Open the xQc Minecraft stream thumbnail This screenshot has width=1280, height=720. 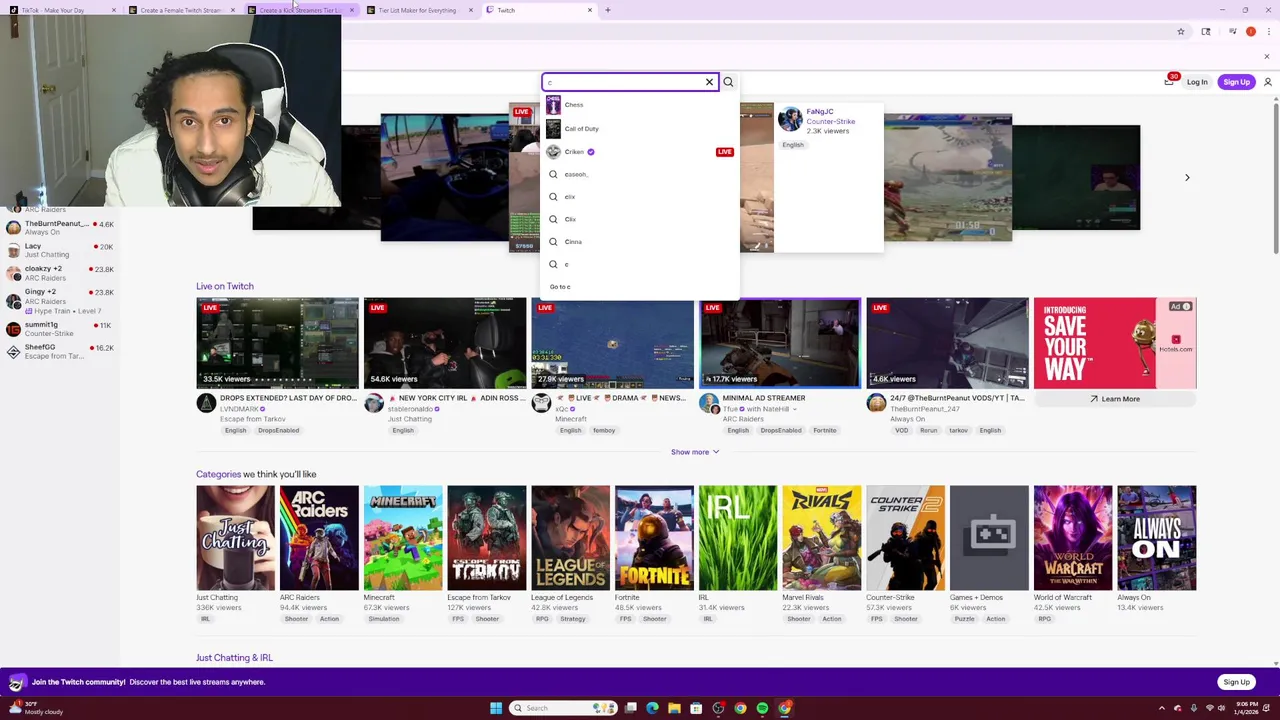[612, 343]
